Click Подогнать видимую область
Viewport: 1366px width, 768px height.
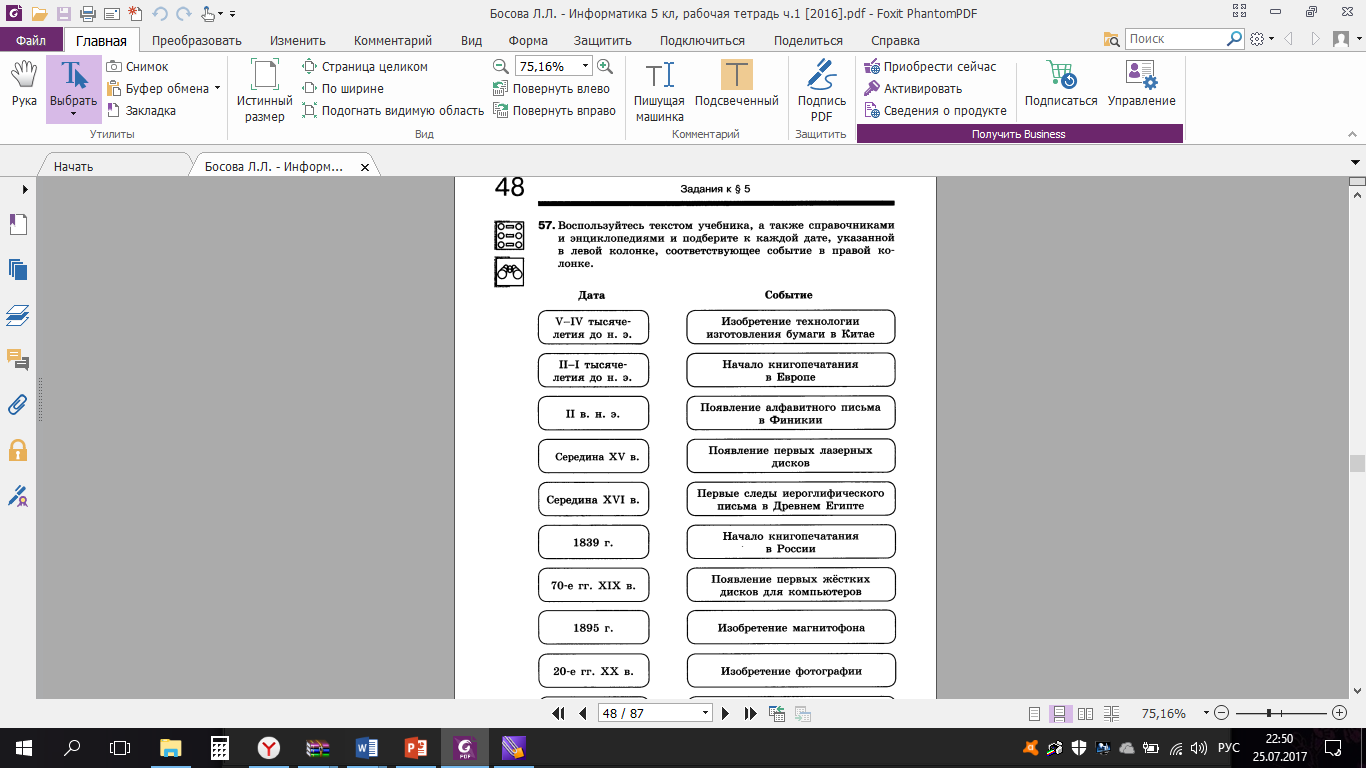[393, 110]
